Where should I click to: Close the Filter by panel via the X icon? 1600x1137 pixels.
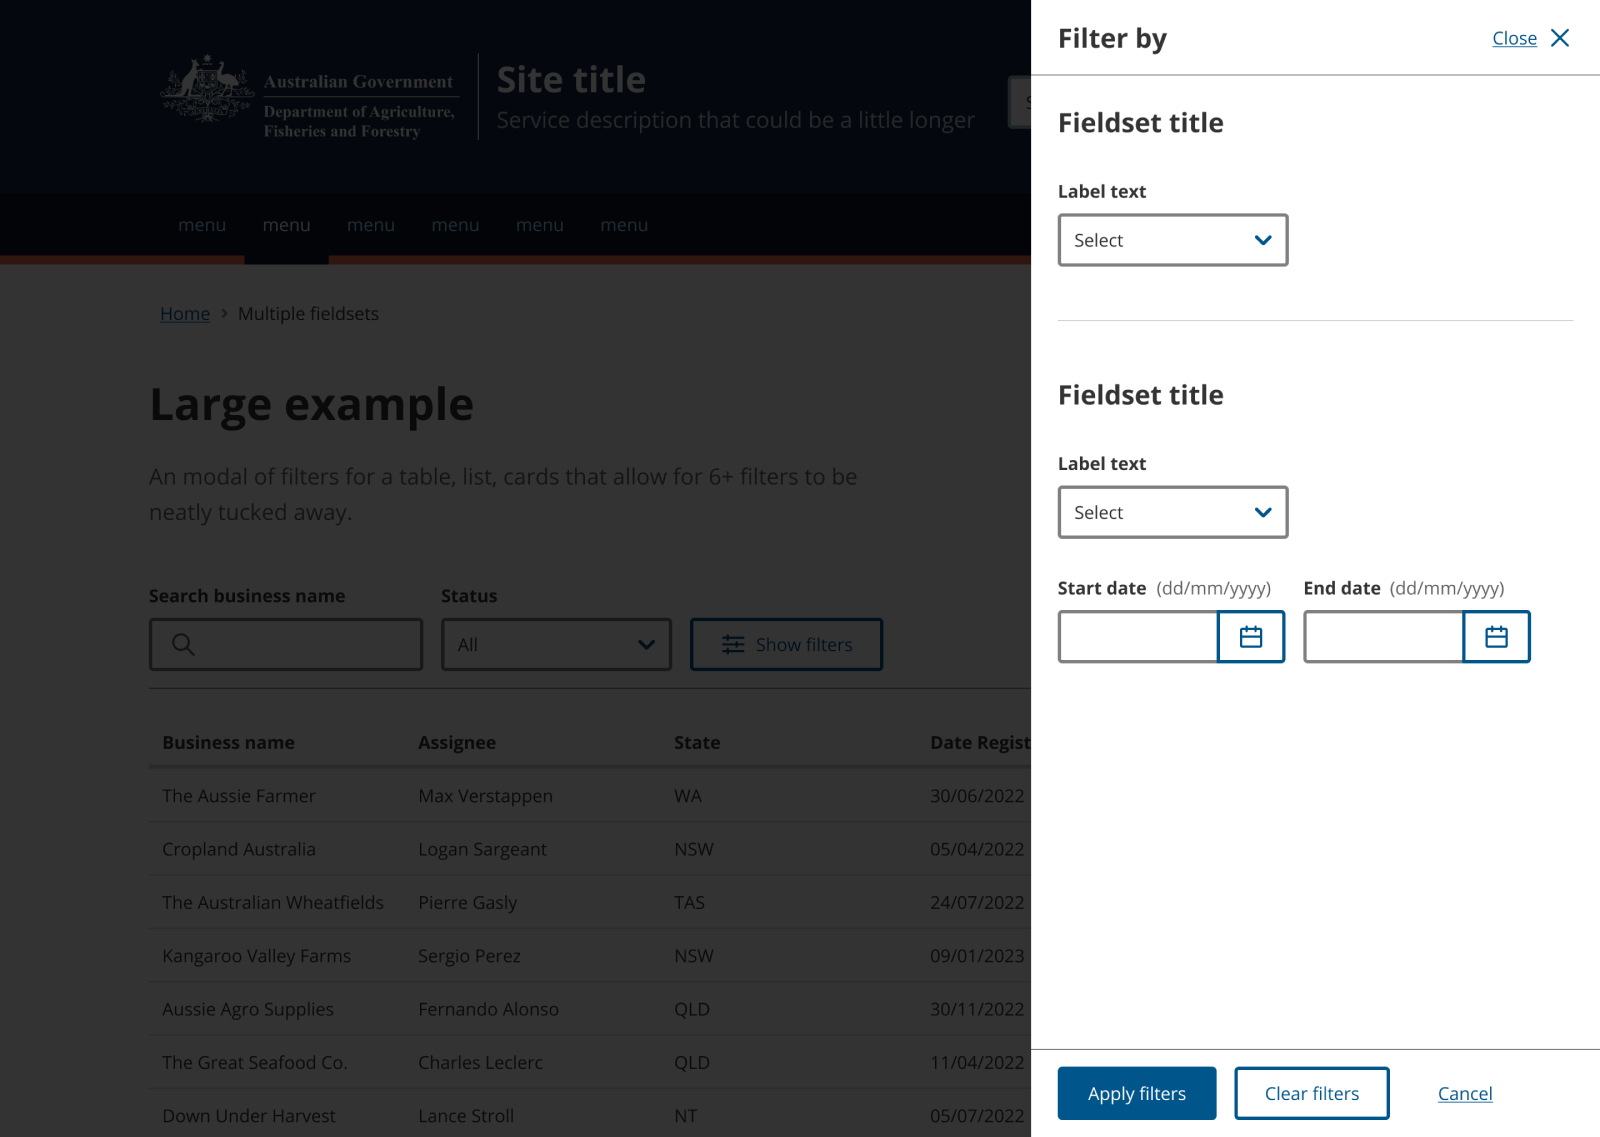click(1560, 38)
